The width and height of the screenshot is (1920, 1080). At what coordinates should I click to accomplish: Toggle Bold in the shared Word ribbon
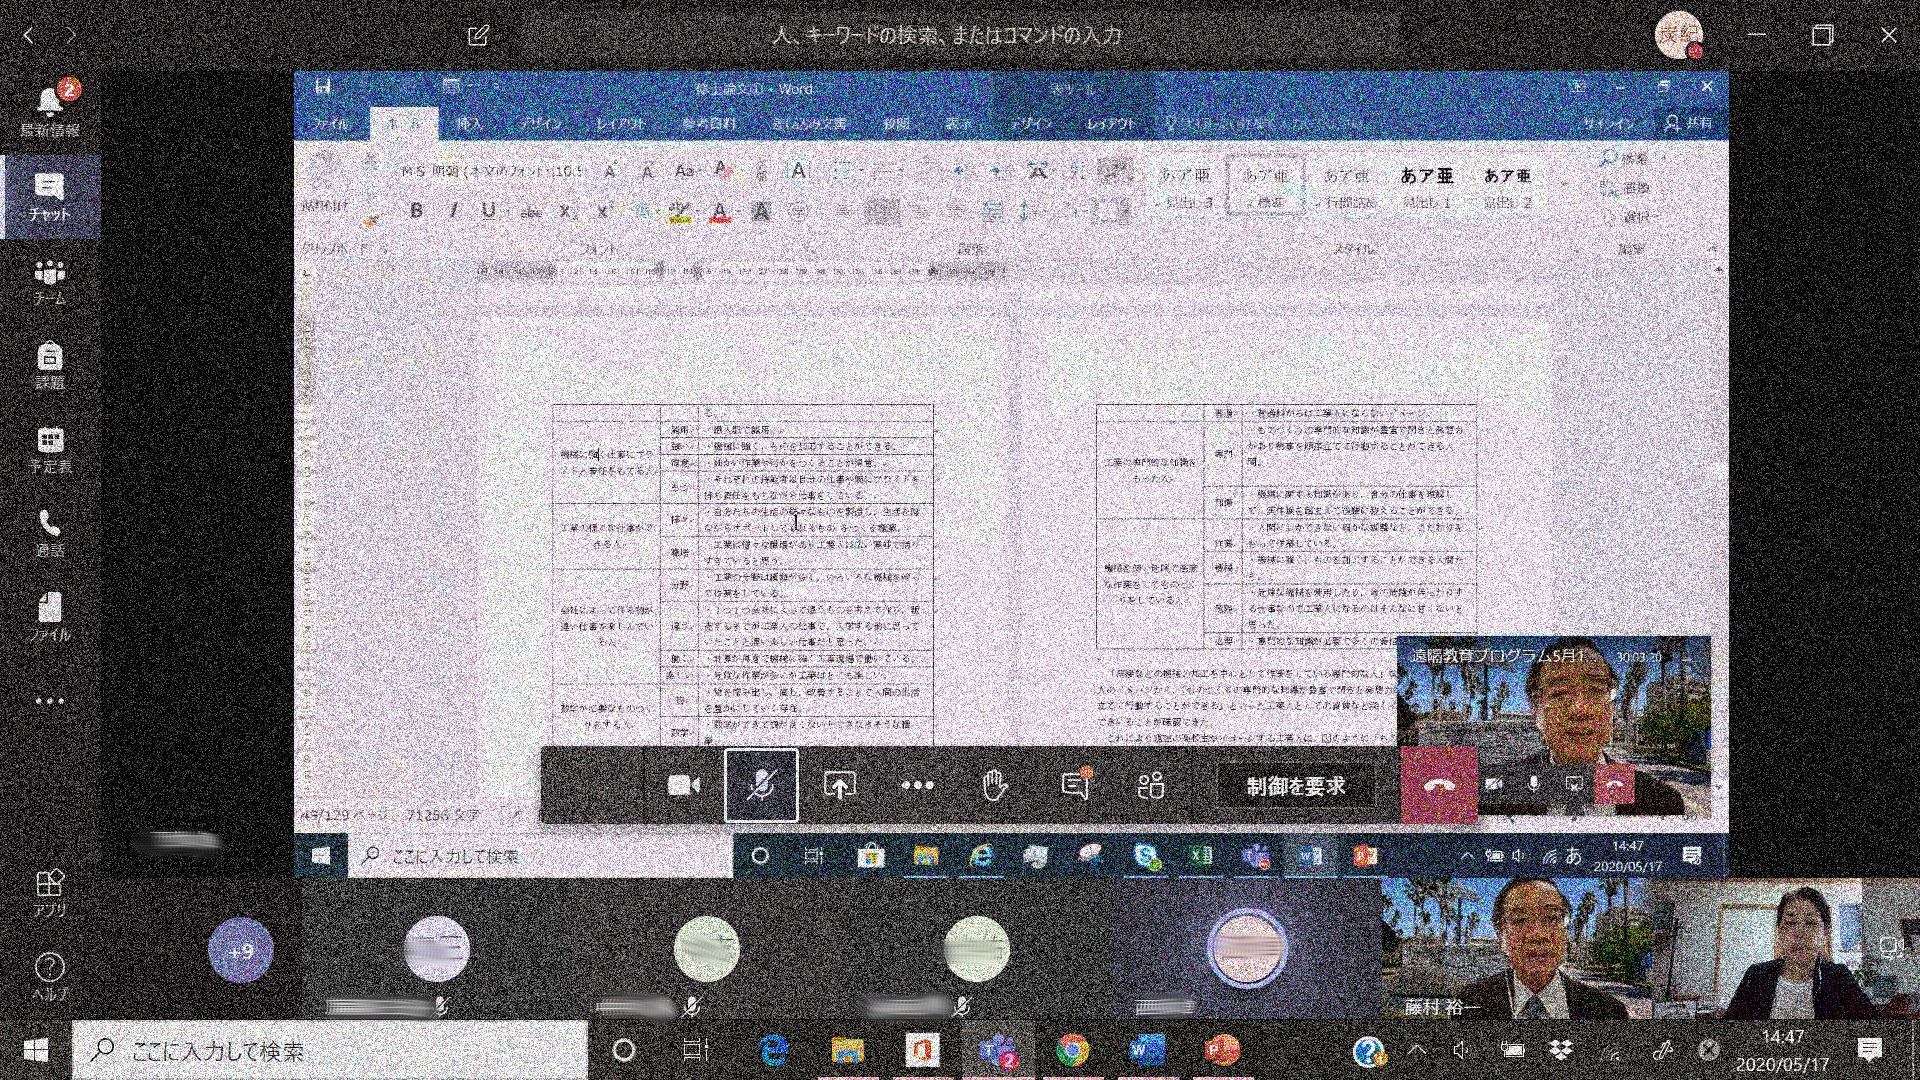pyautogui.click(x=416, y=211)
